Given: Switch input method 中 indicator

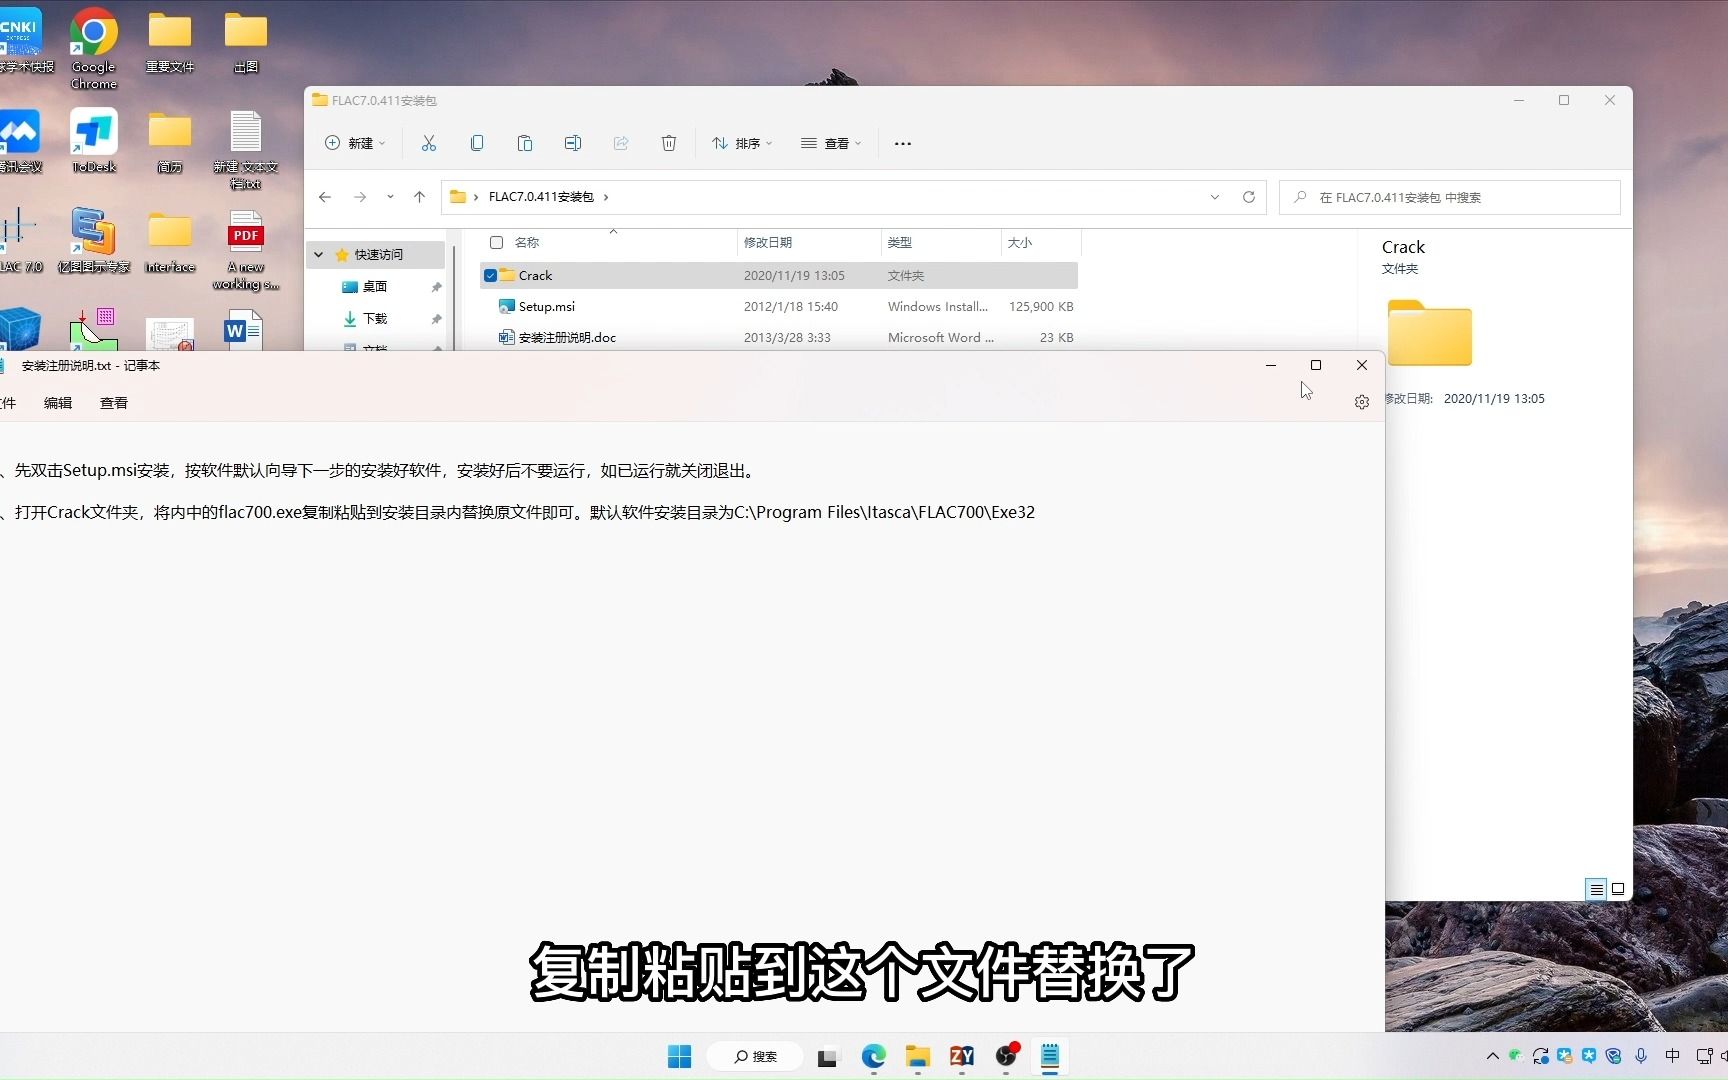Looking at the screenshot, I should tap(1673, 1056).
